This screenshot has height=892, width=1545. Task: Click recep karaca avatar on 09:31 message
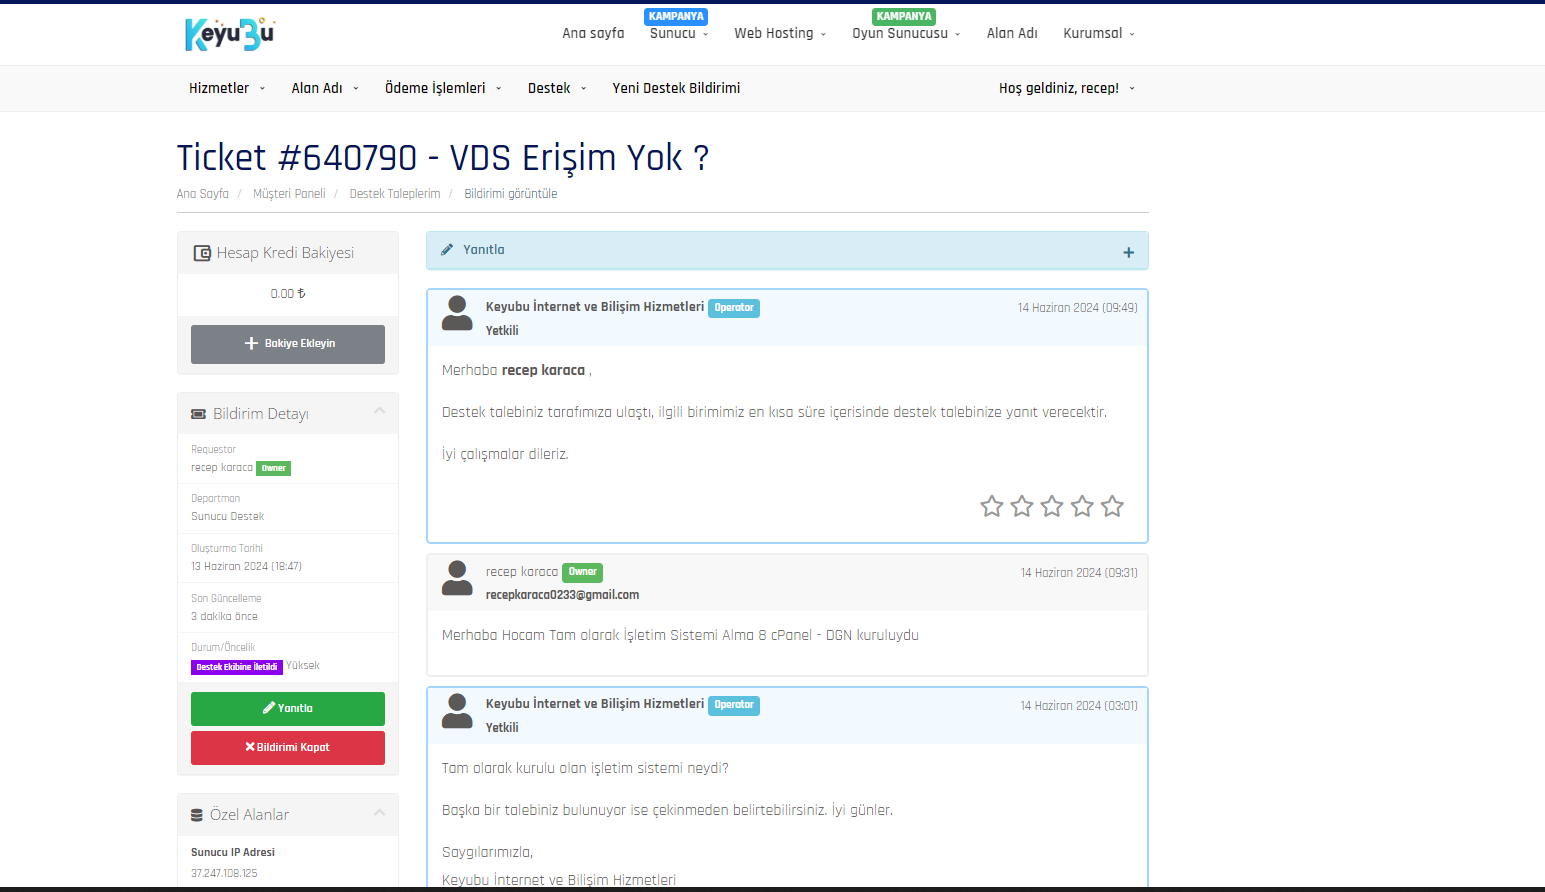click(457, 578)
